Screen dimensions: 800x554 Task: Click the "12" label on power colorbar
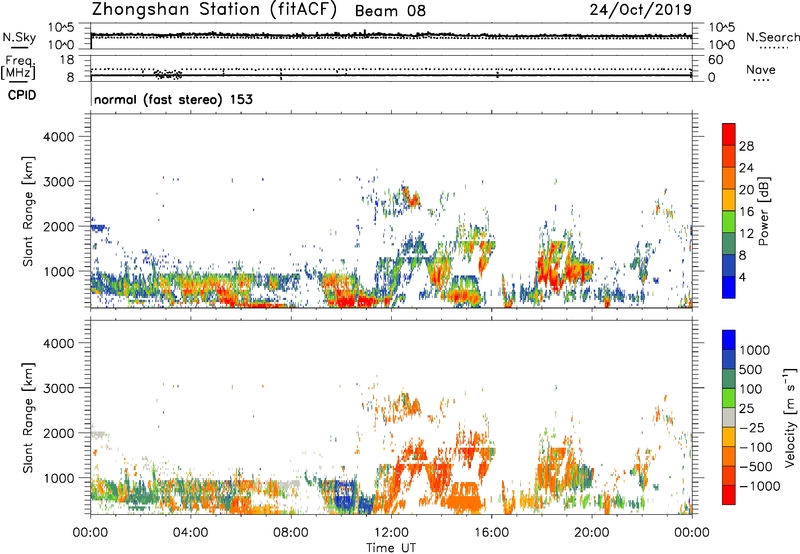(746, 234)
